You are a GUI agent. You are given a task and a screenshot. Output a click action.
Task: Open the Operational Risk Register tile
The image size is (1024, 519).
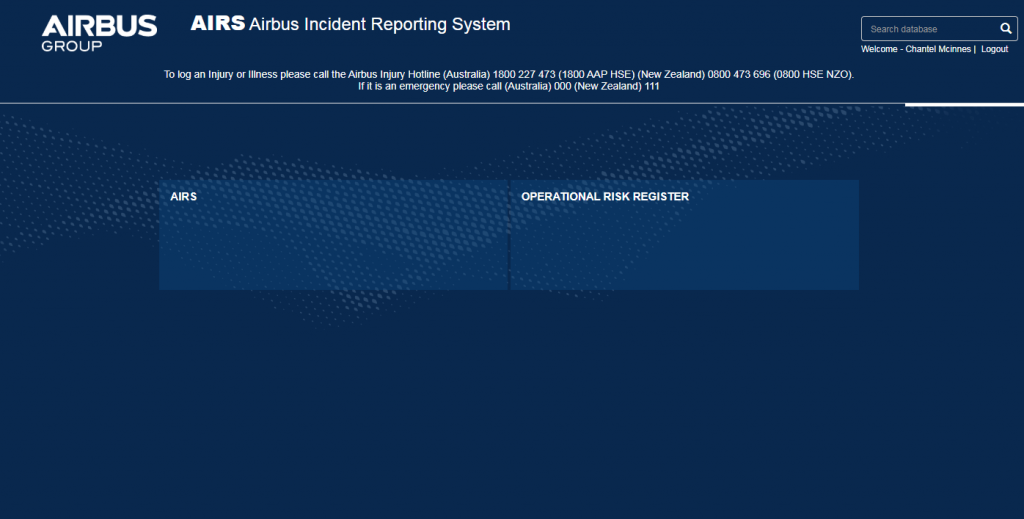pos(684,236)
